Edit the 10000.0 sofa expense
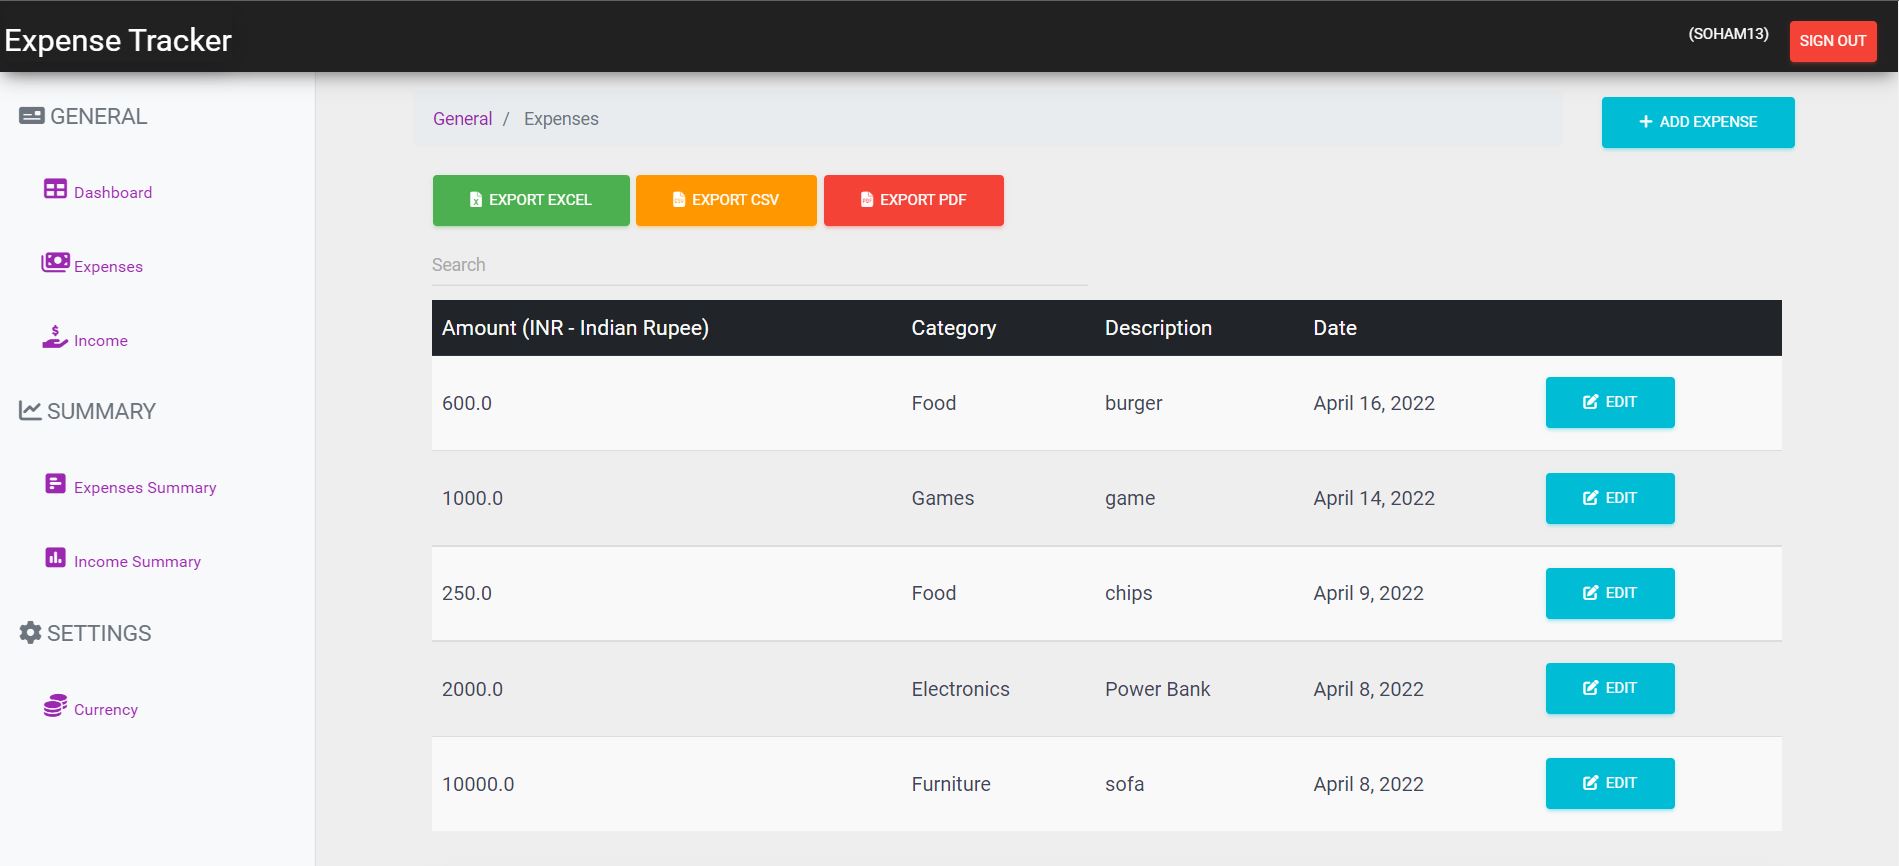The height and width of the screenshot is (866, 1899). pyautogui.click(x=1610, y=783)
